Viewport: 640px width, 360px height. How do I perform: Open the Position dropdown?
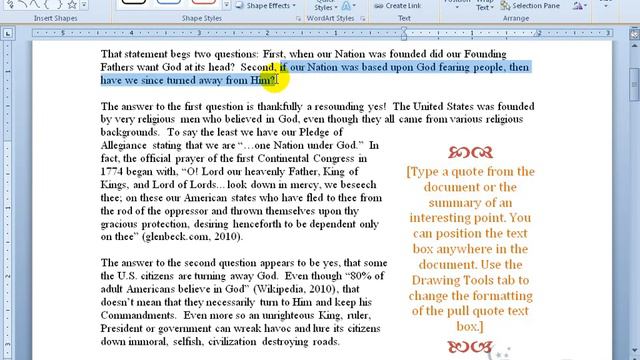[x=457, y=5]
